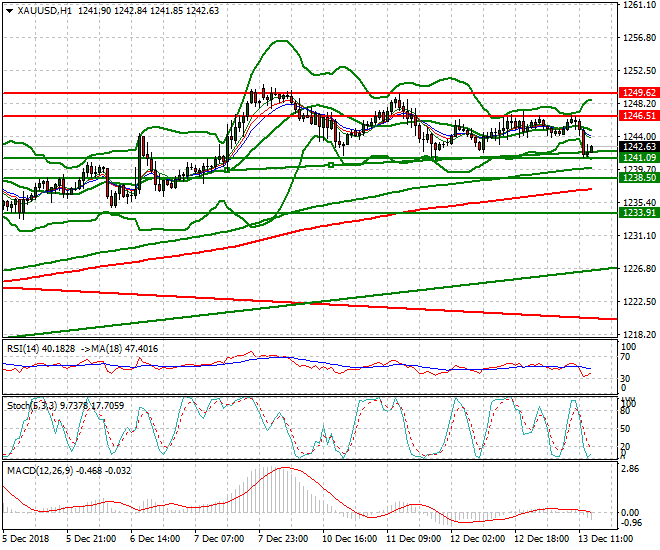This screenshot has width=660, height=550.
Task: Click the 11 Dec 09:00 time label
Action: [x=414, y=539]
